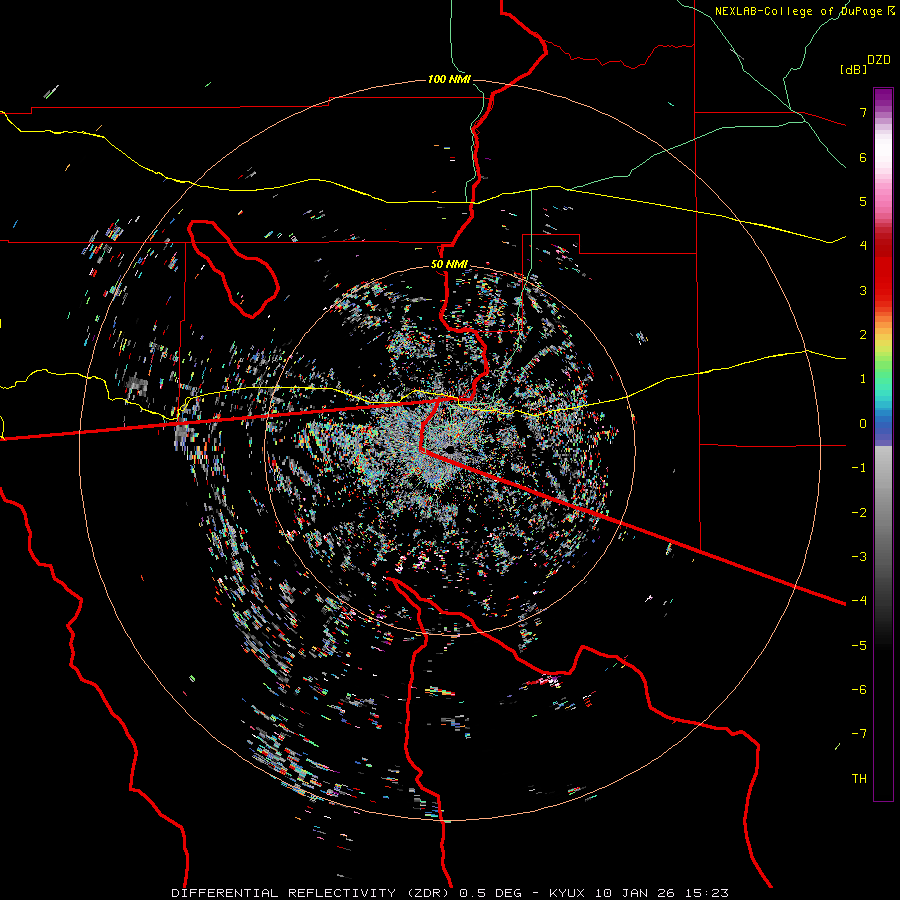Image resolution: width=900 pixels, height=900 pixels.
Task: Click the -3 value on color scale
Action: [x=859, y=556]
